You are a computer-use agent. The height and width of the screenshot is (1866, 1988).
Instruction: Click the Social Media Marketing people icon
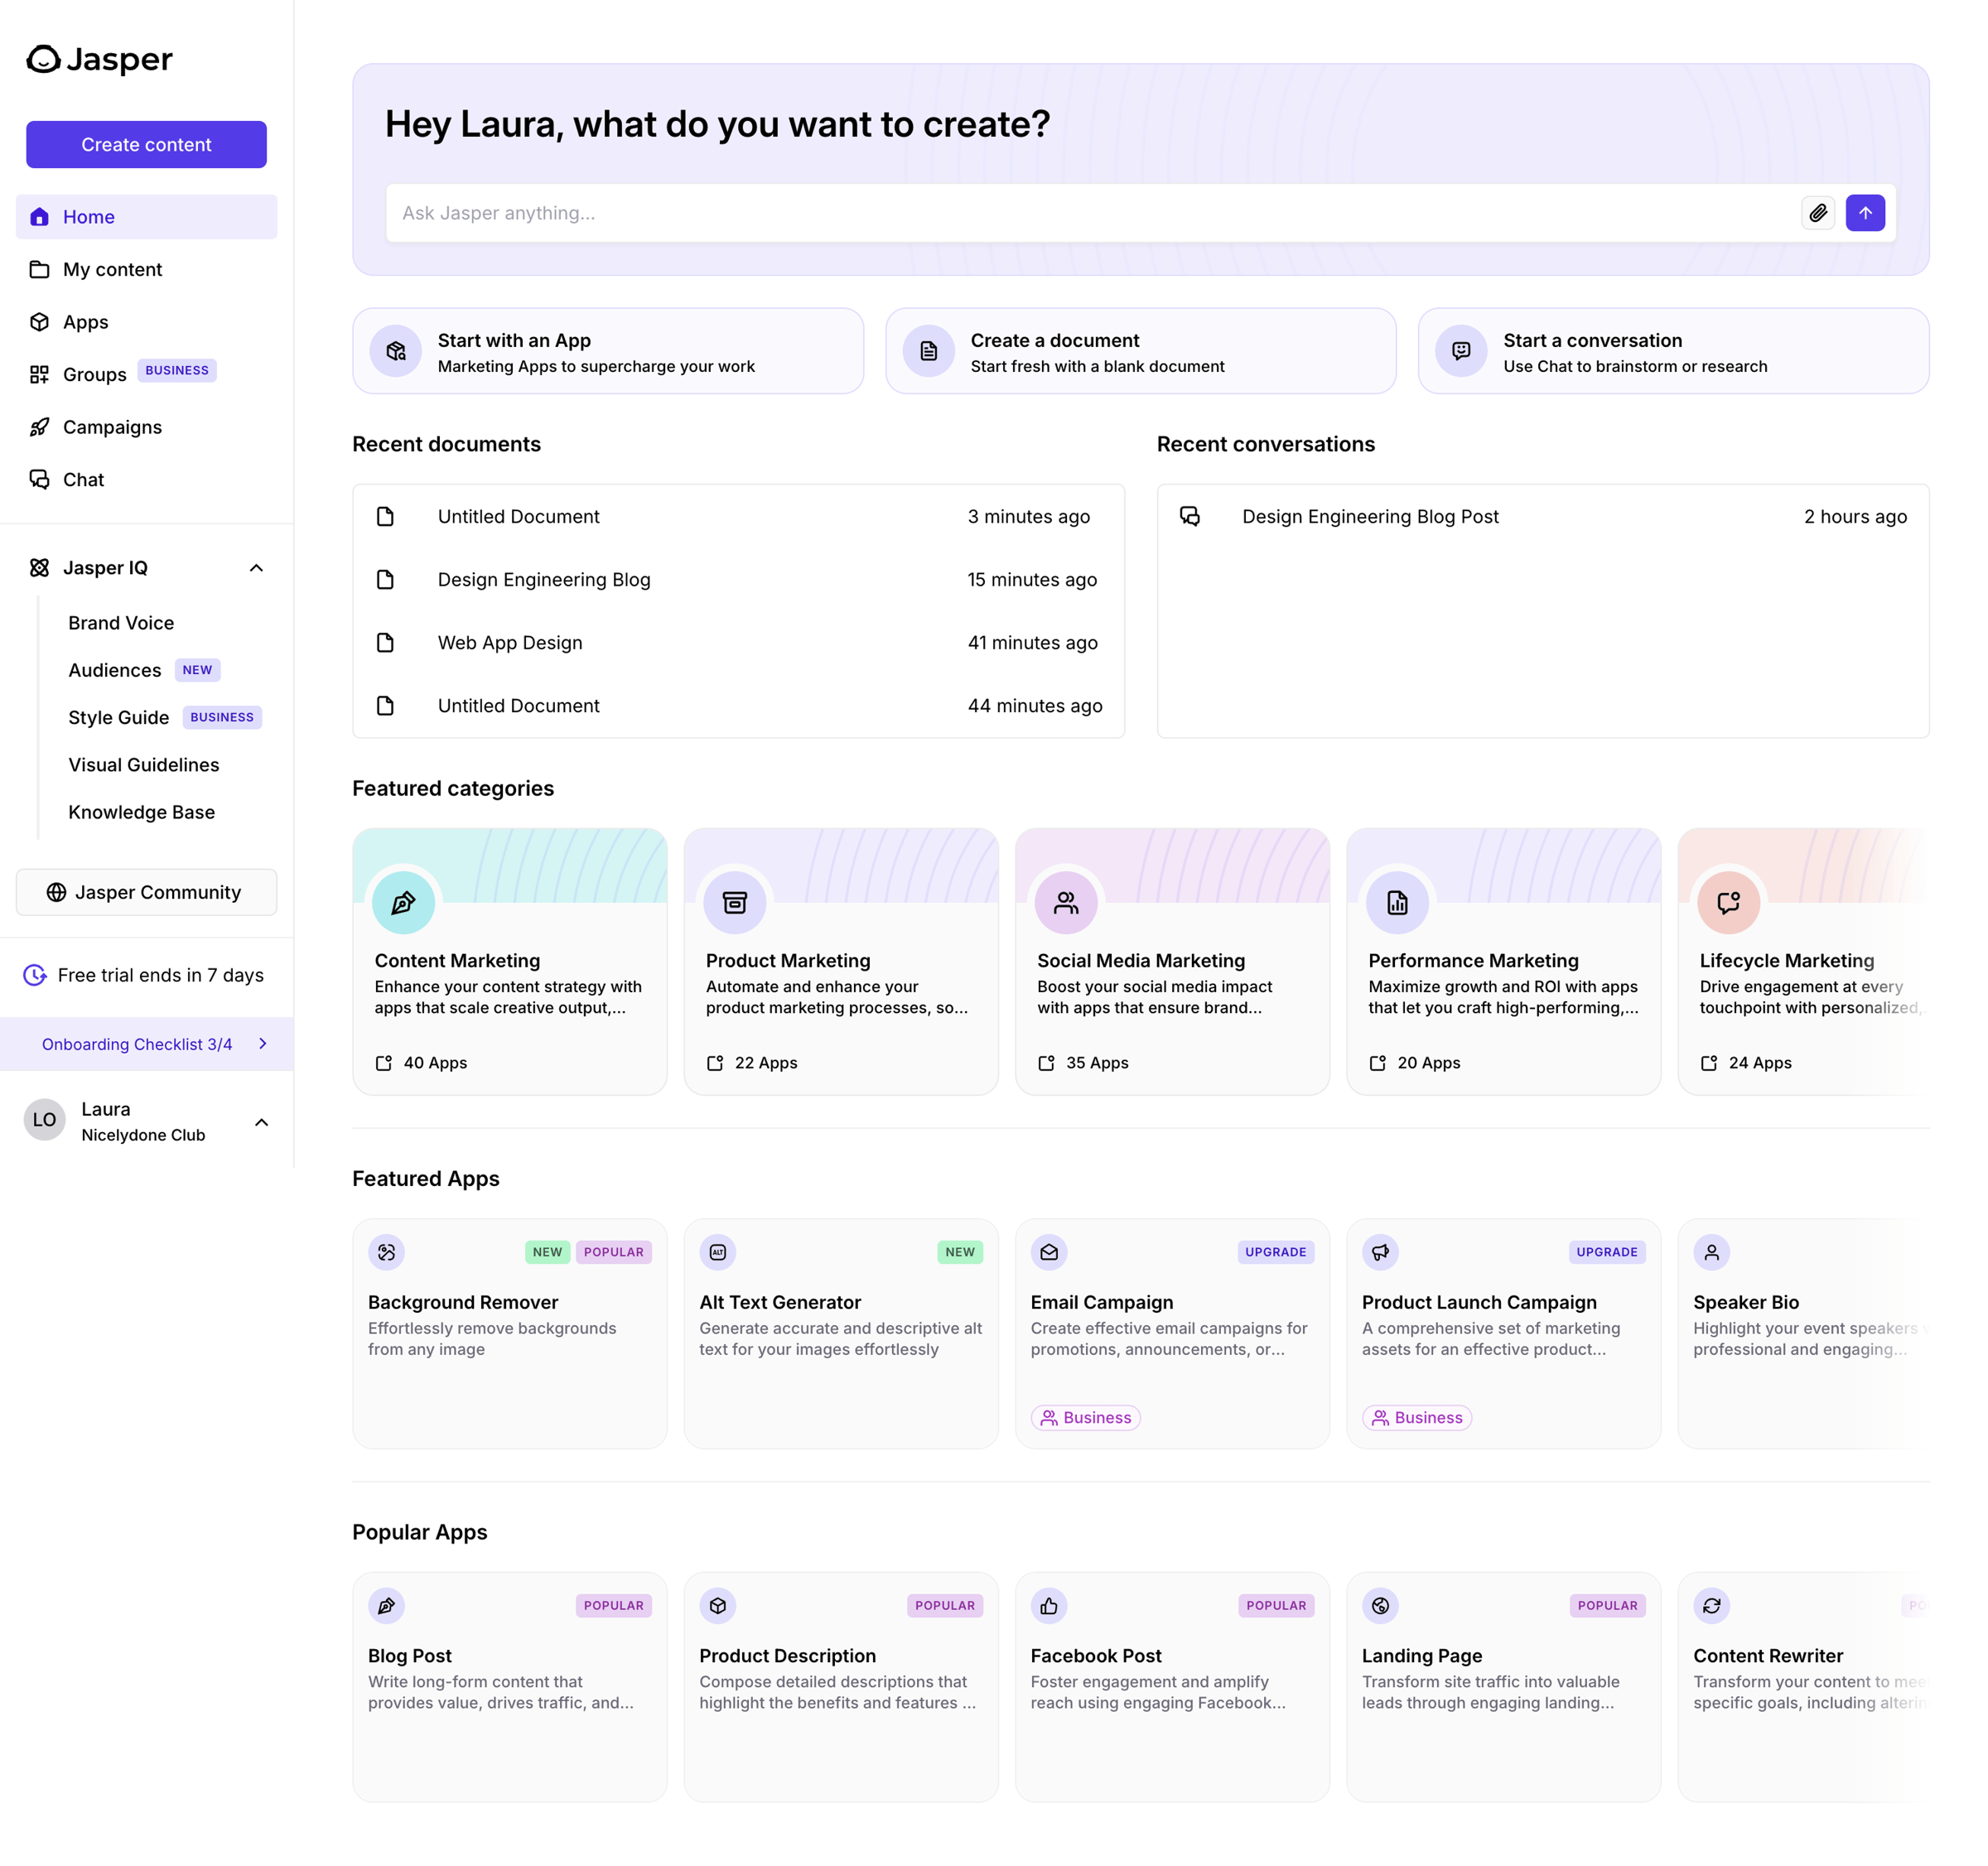tap(1066, 903)
